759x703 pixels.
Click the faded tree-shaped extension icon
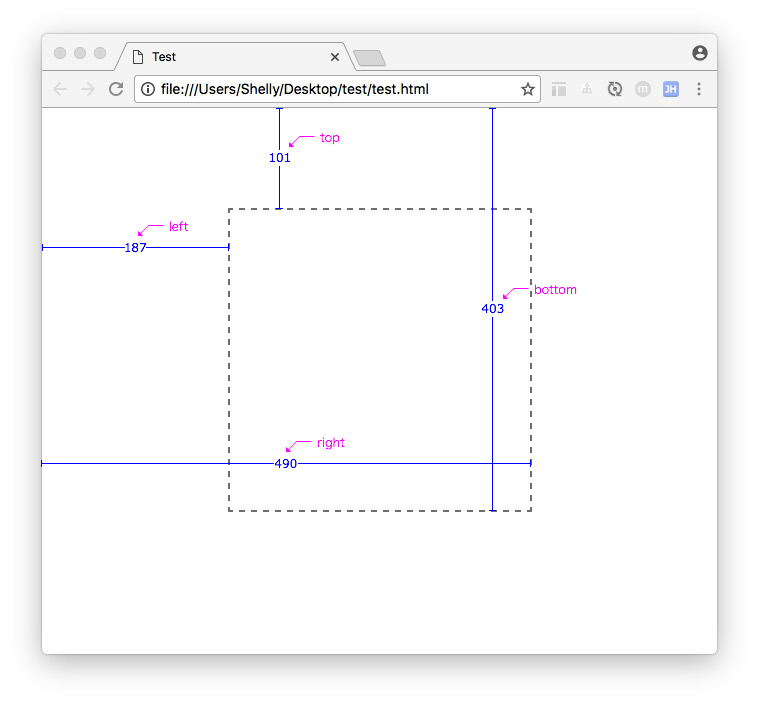coord(587,89)
